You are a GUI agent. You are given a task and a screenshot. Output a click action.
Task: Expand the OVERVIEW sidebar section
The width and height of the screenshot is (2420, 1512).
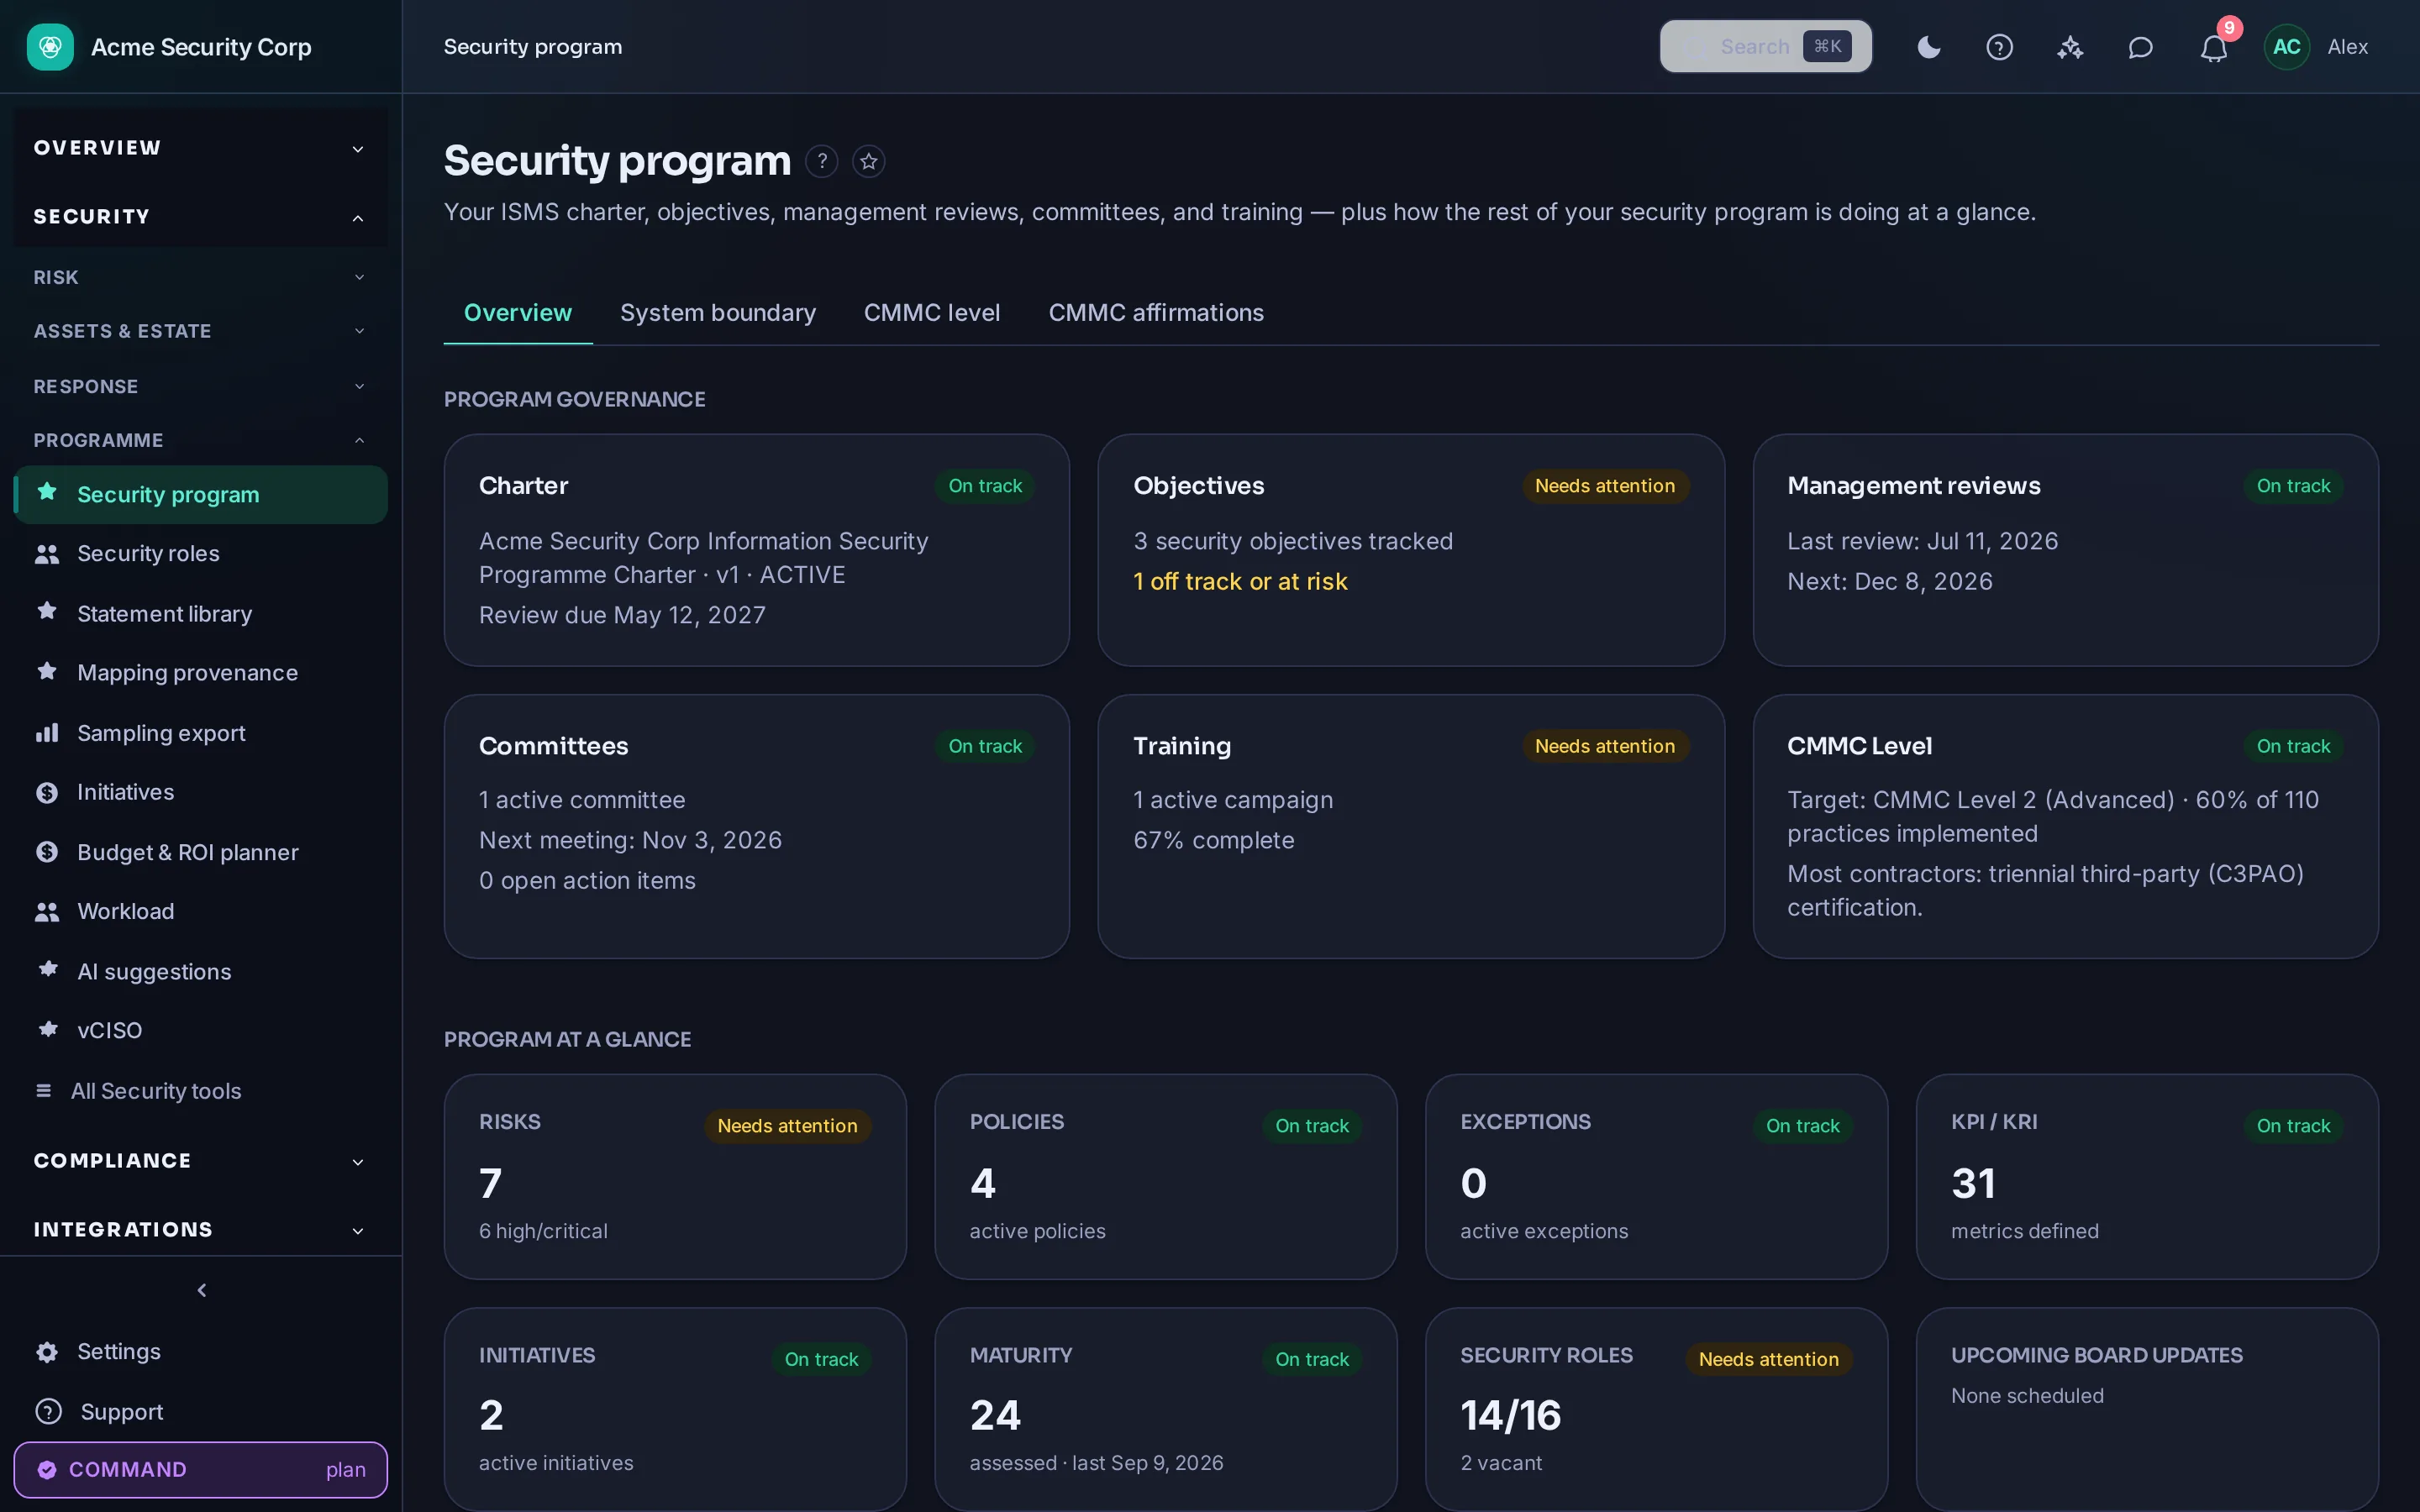[x=200, y=148]
